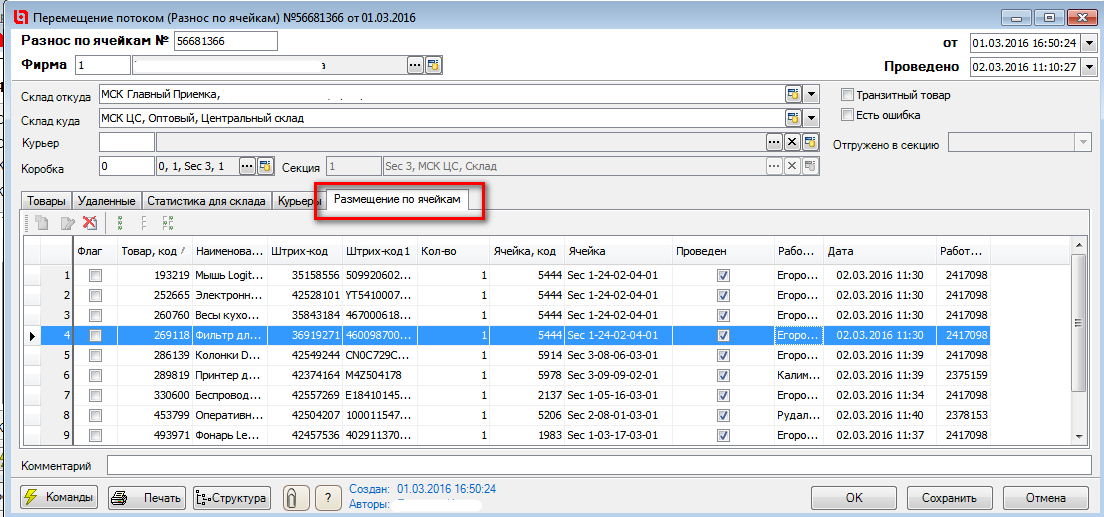Expand the Отгружено в секцию combo box
Image resolution: width=1104 pixels, height=517 pixels.
pyautogui.click(x=1082, y=144)
